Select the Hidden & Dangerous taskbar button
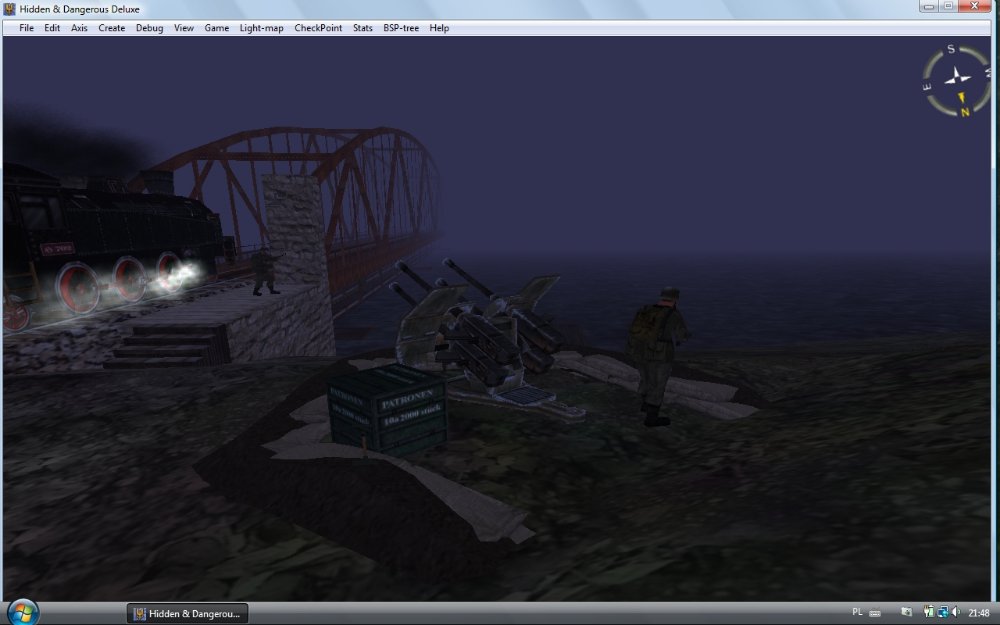1000x625 pixels. pyautogui.click(x=187, y=614)
